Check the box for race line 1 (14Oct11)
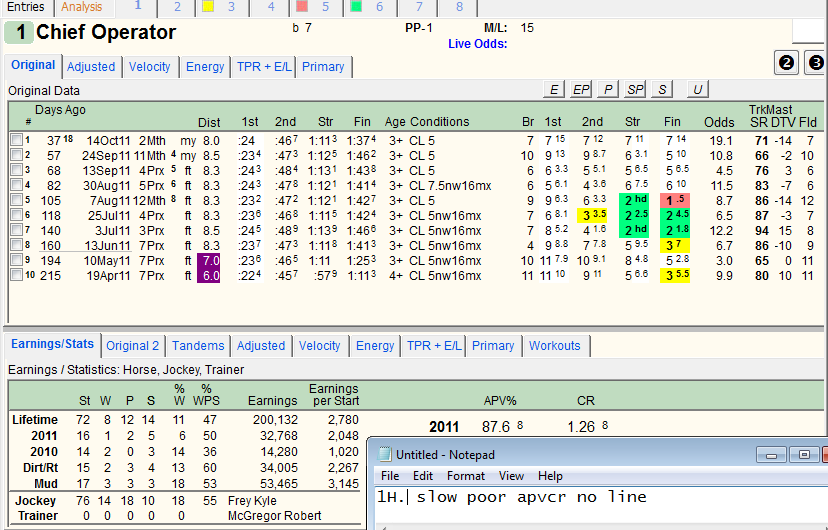The height and width of the screenshot is (530, 828). 16,140
